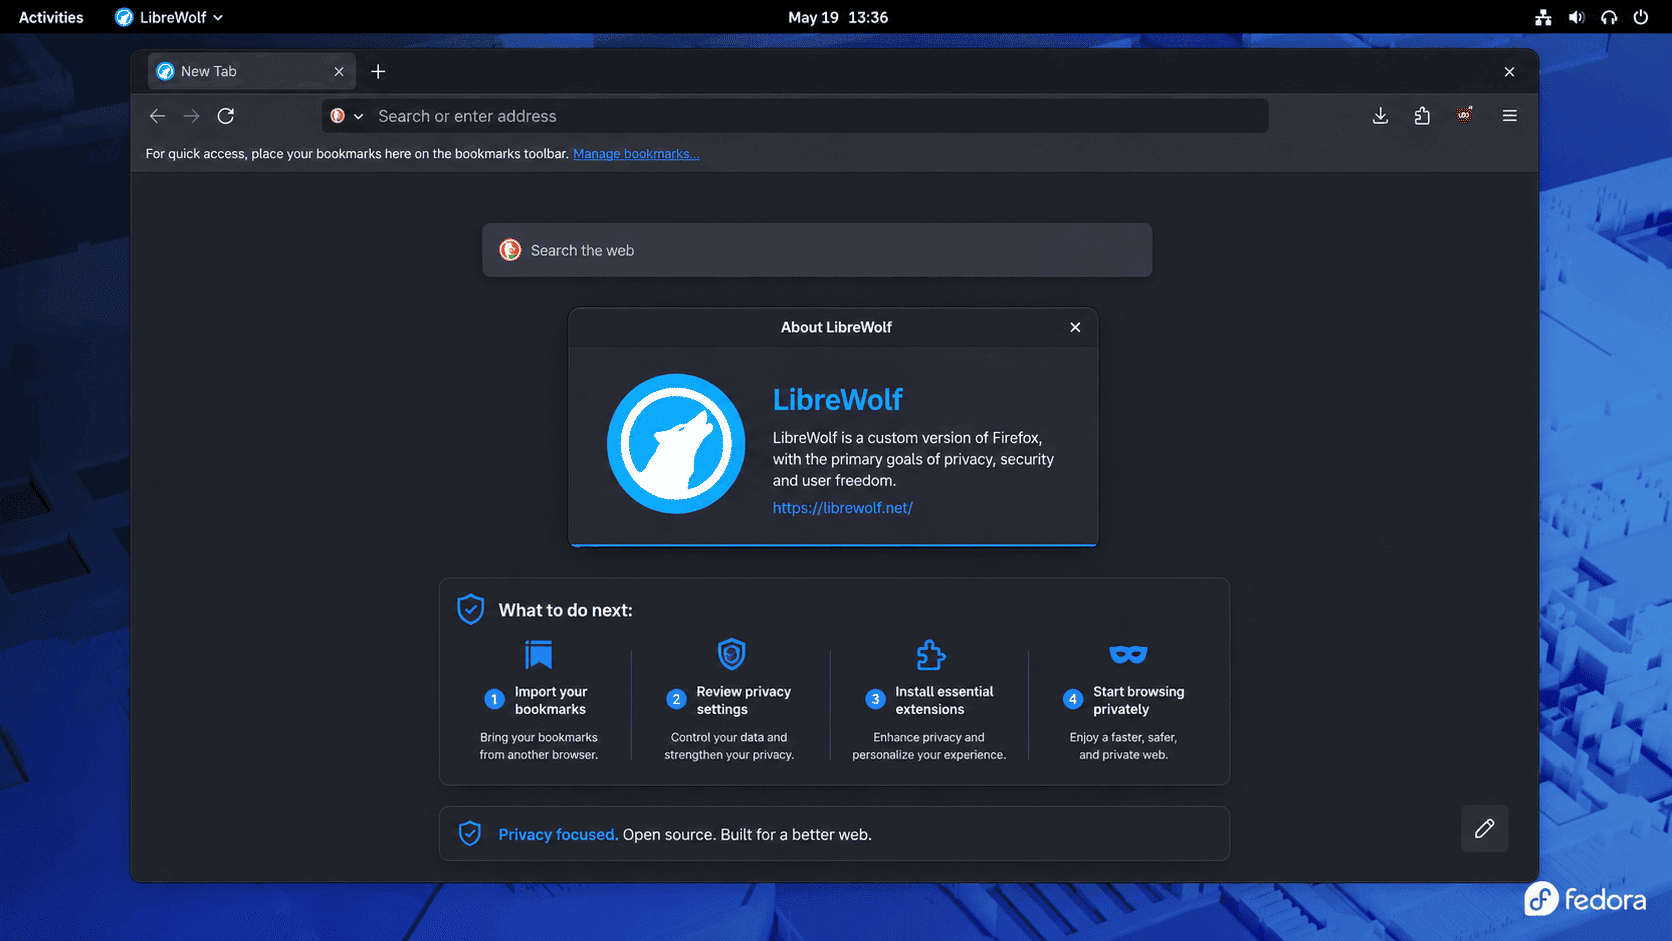This screenshot has height=941, width=1672.
Task: Click the LibreWolf description paragraph
Action: [913, 459]
